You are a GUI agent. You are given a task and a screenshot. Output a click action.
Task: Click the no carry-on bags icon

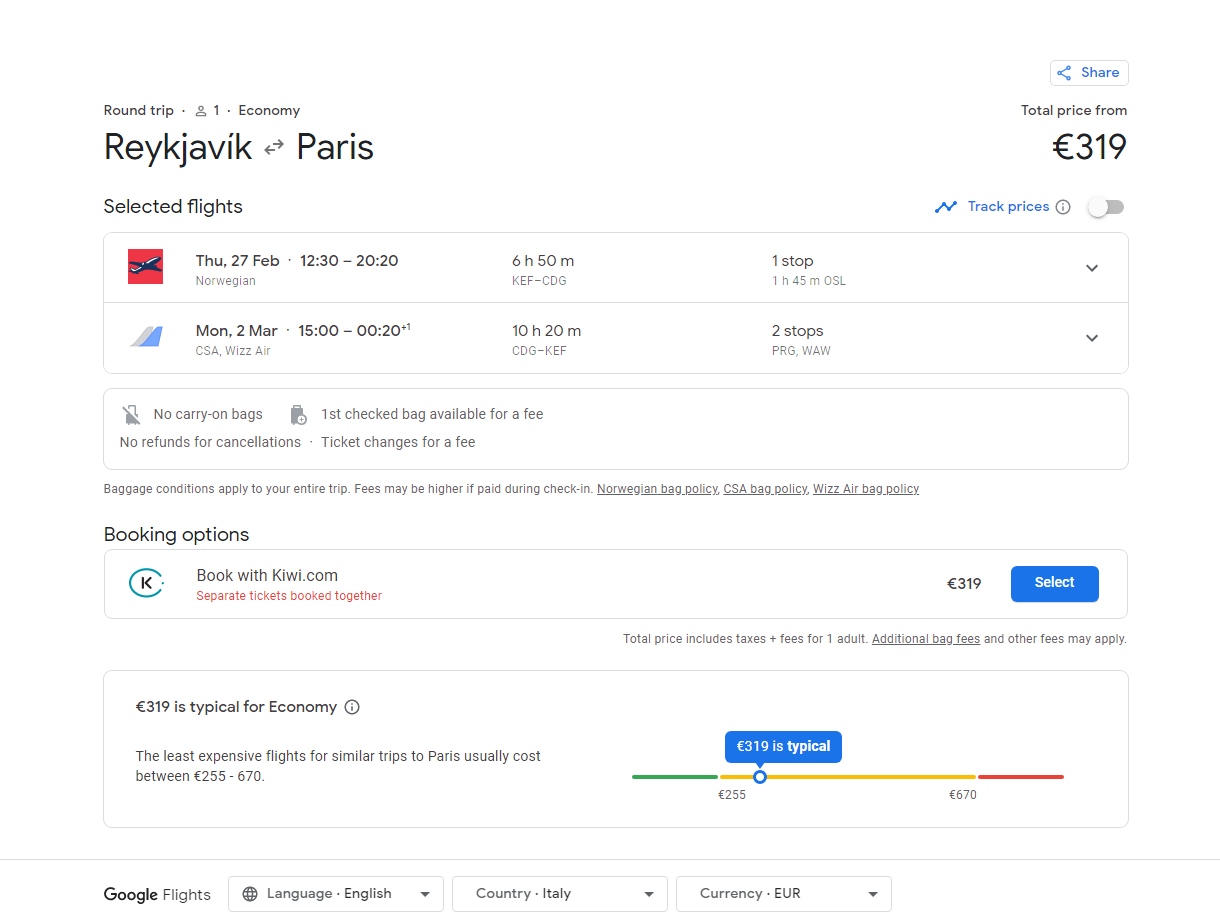pos(131,414)
